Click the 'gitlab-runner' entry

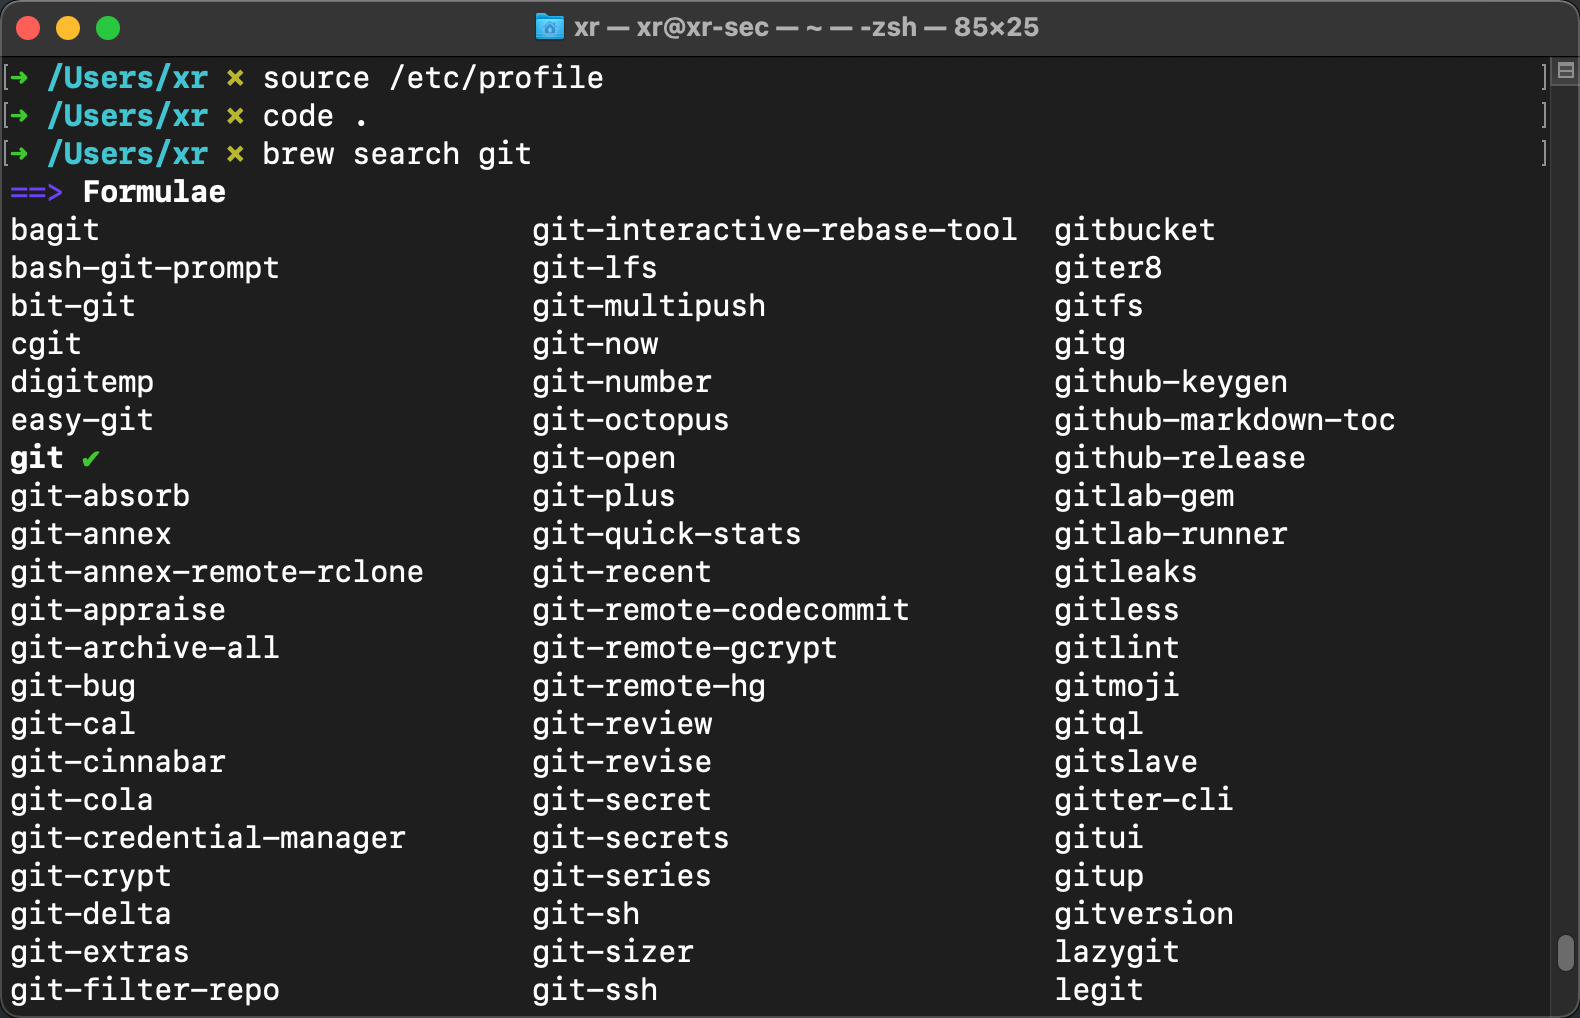pyautogui.click(x=1171, y=534)
